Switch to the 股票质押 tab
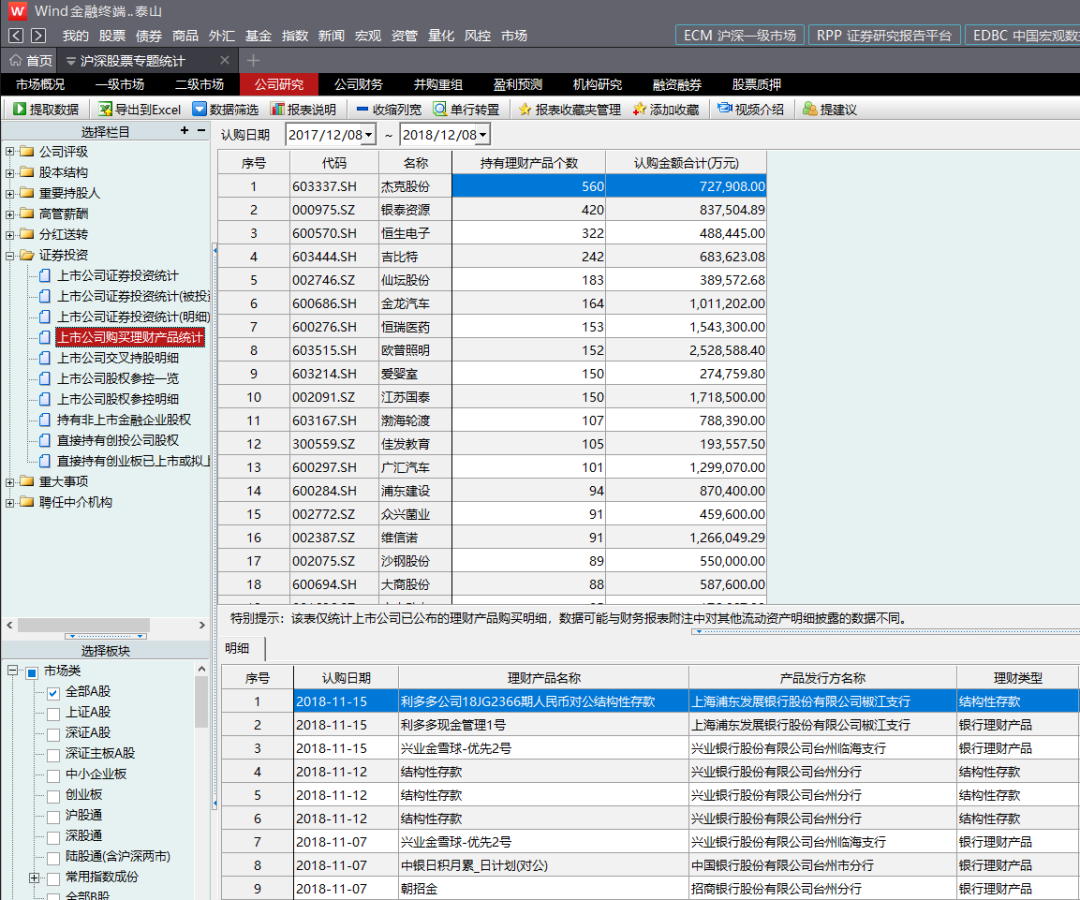The width and height of the screenshot is (1080, 900). 756,84
